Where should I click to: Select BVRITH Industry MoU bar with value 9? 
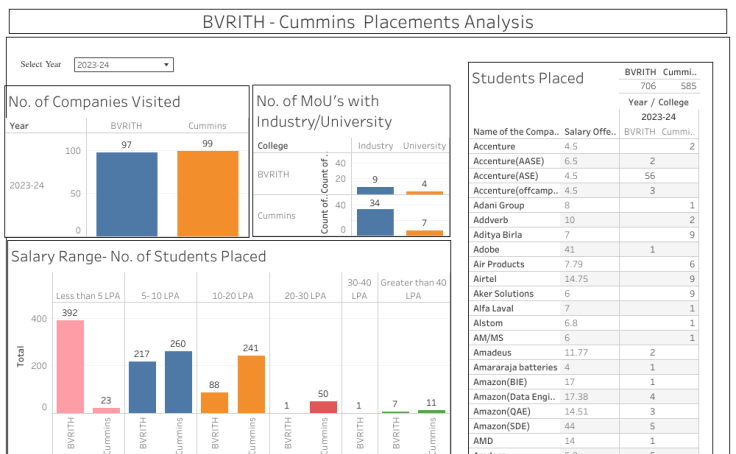point(375,190)
